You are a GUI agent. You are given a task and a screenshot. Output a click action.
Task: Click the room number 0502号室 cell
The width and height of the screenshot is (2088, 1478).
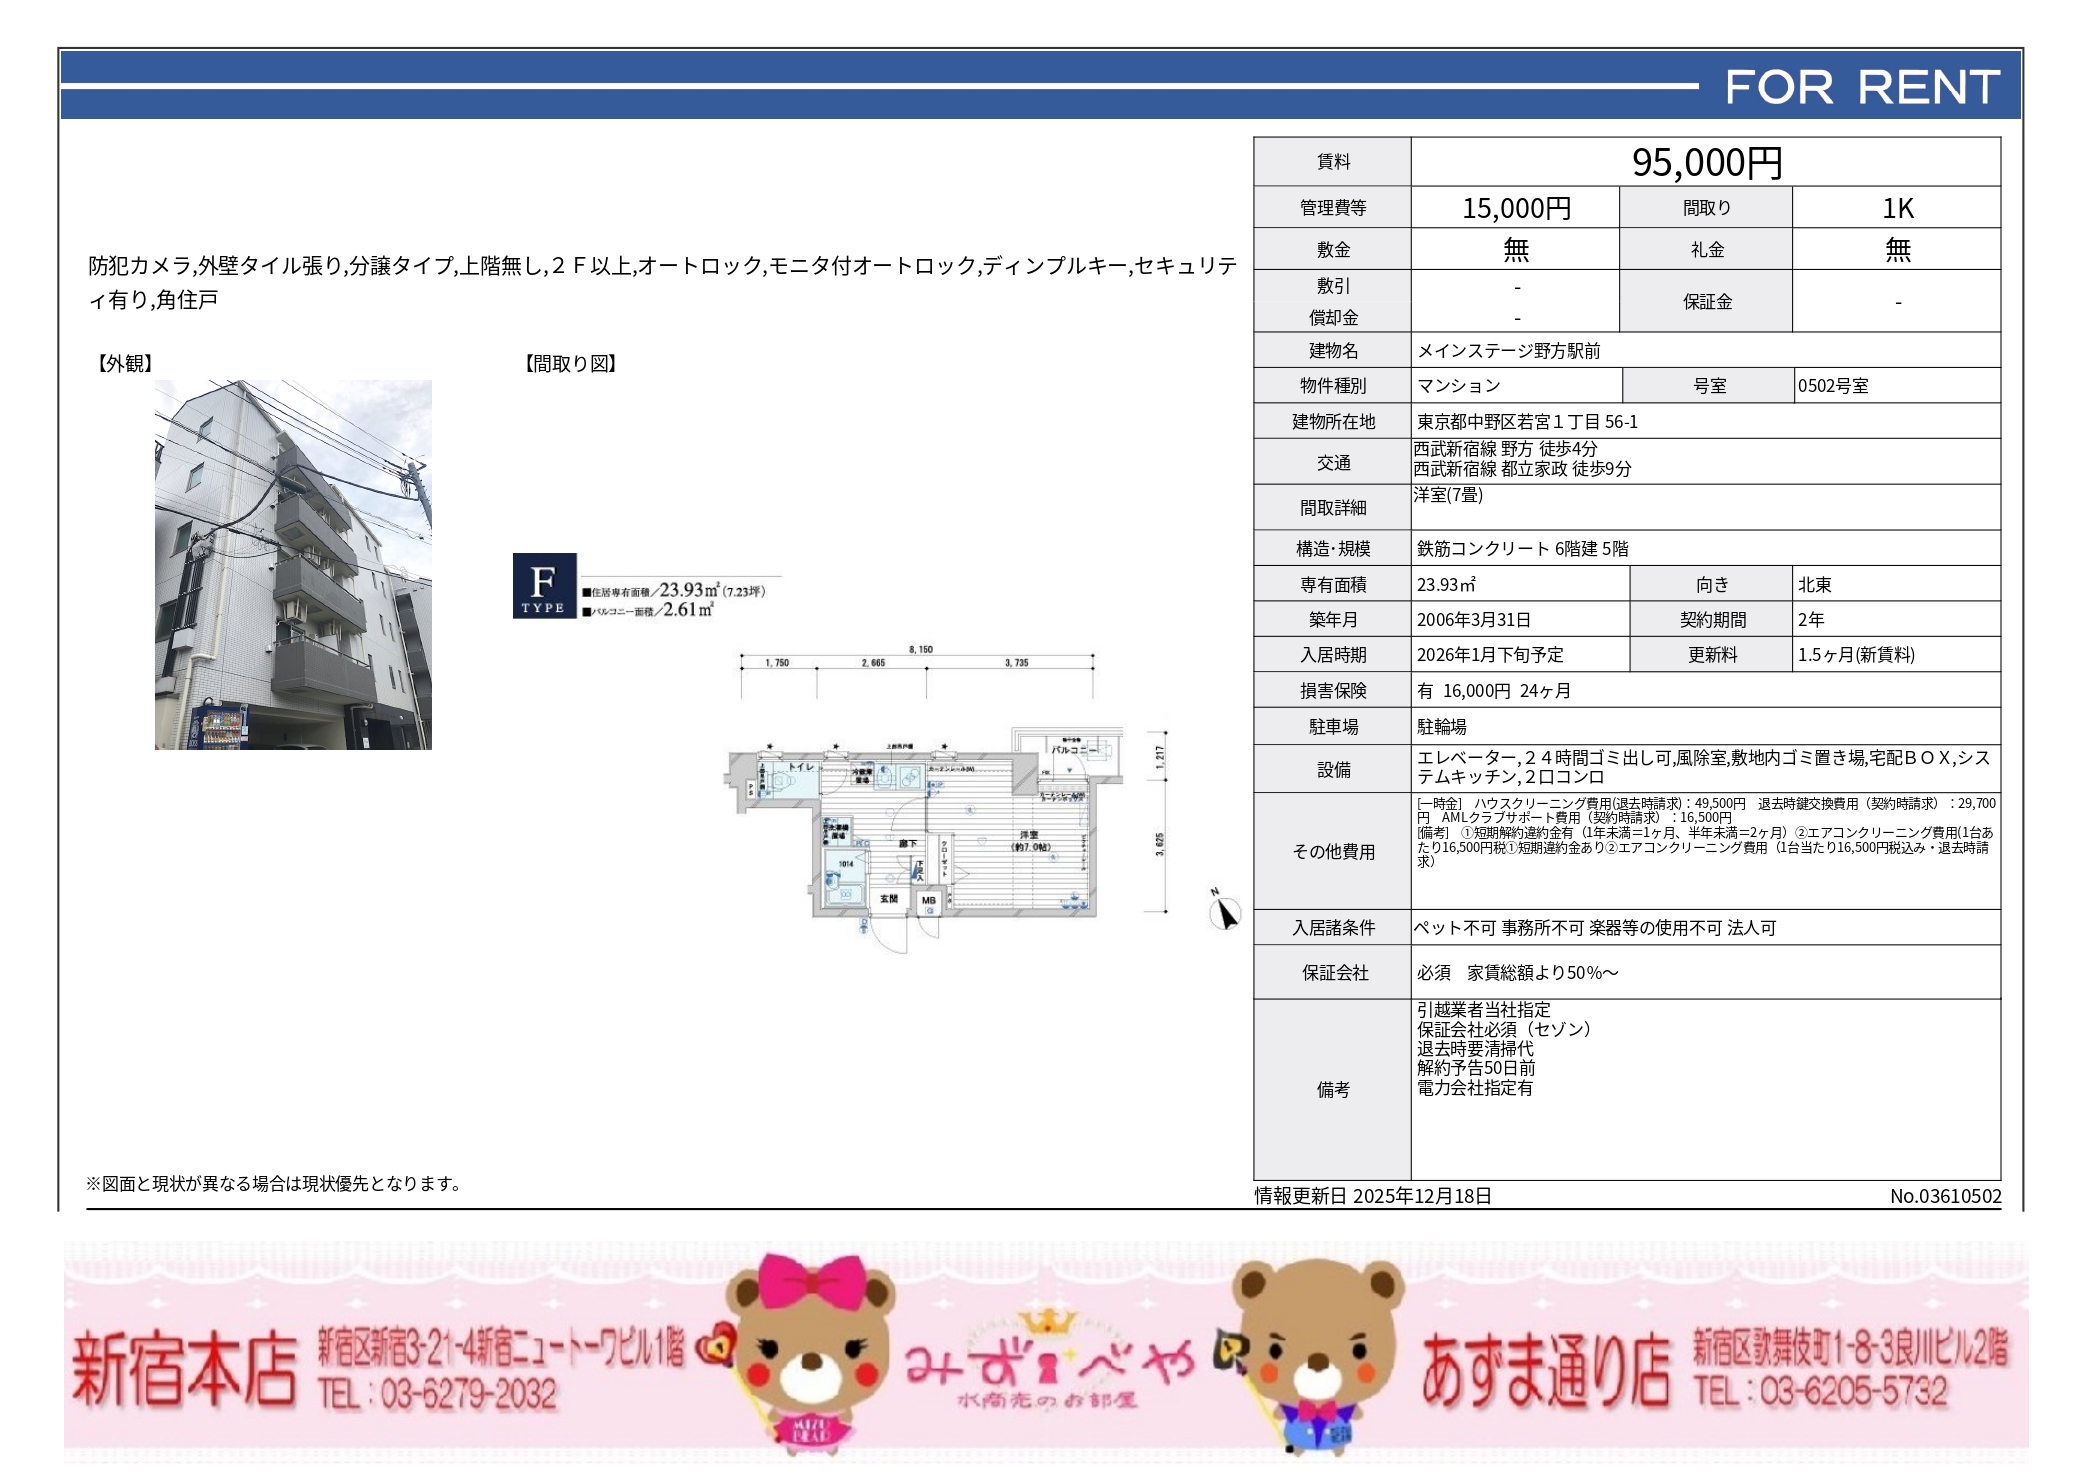tap(1833, 386)
